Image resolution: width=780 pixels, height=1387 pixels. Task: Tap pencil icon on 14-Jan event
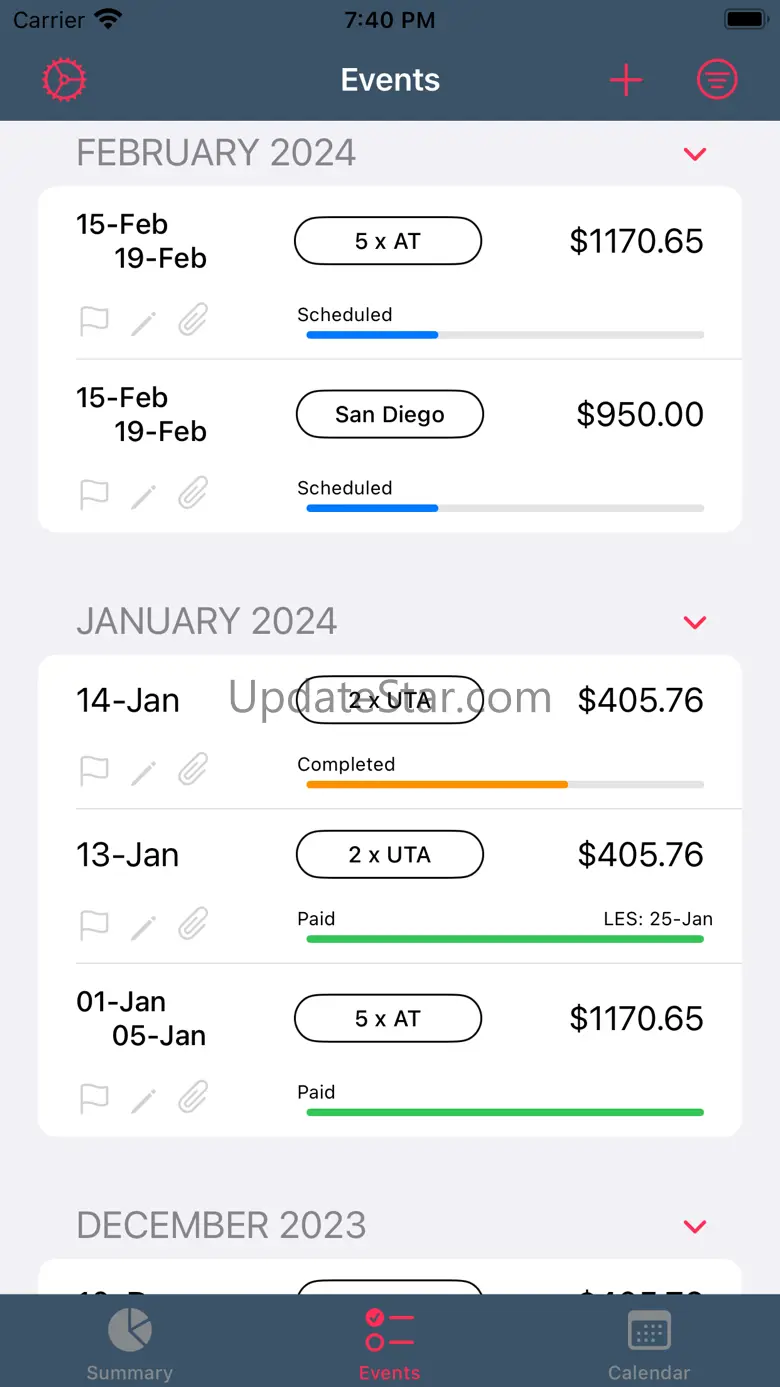click(x=144, y=772)
